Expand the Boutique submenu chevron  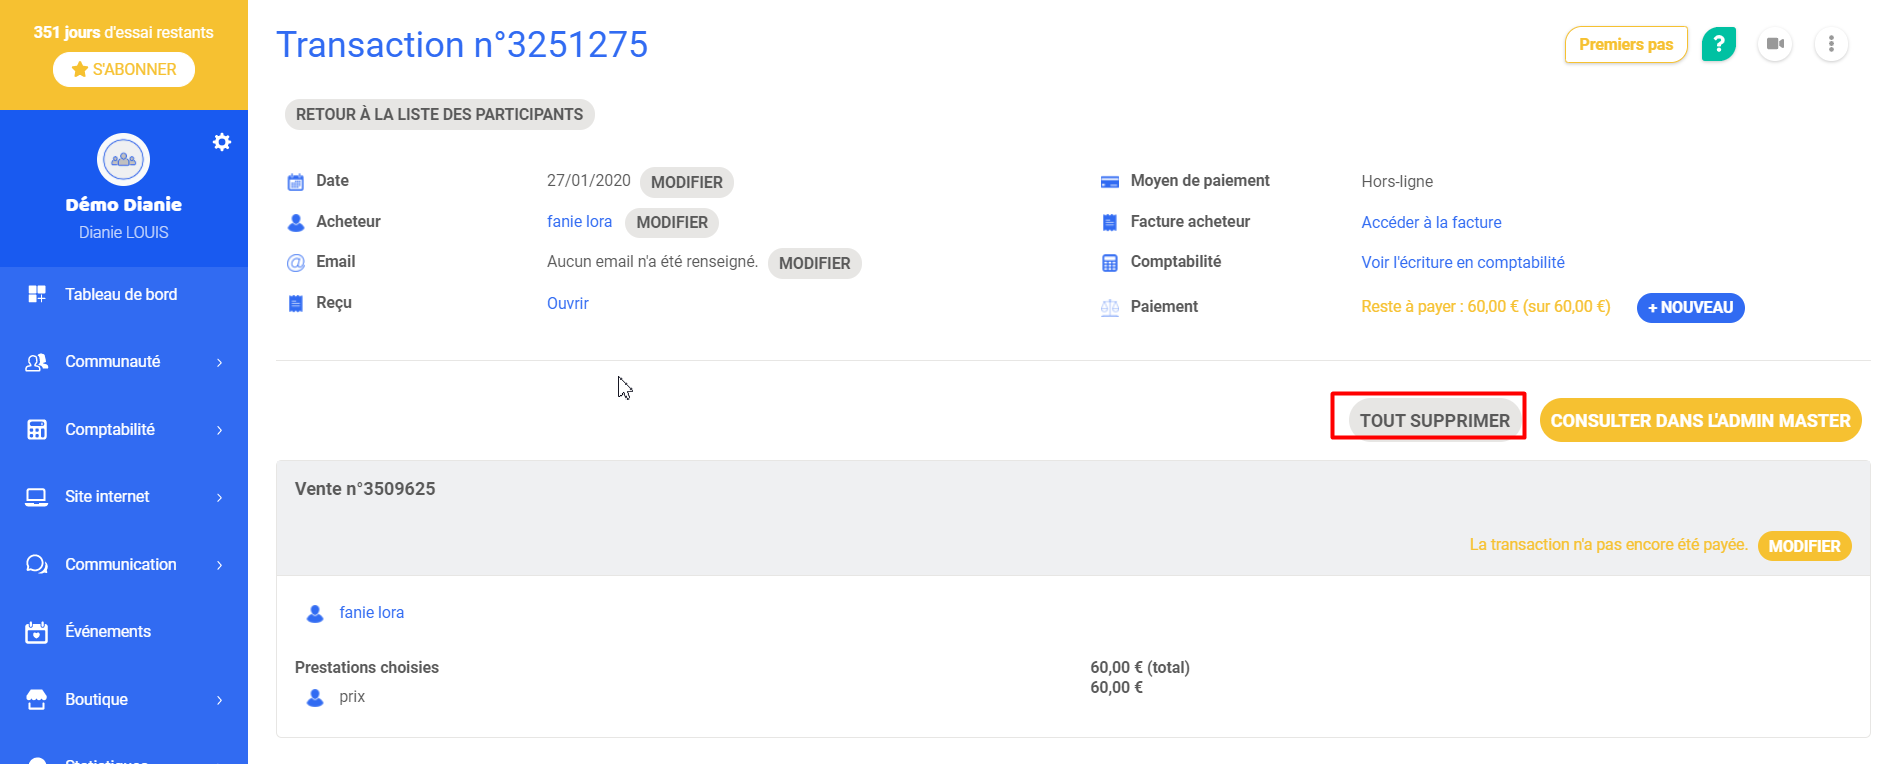pyautogui.click(x=220, y=700)
